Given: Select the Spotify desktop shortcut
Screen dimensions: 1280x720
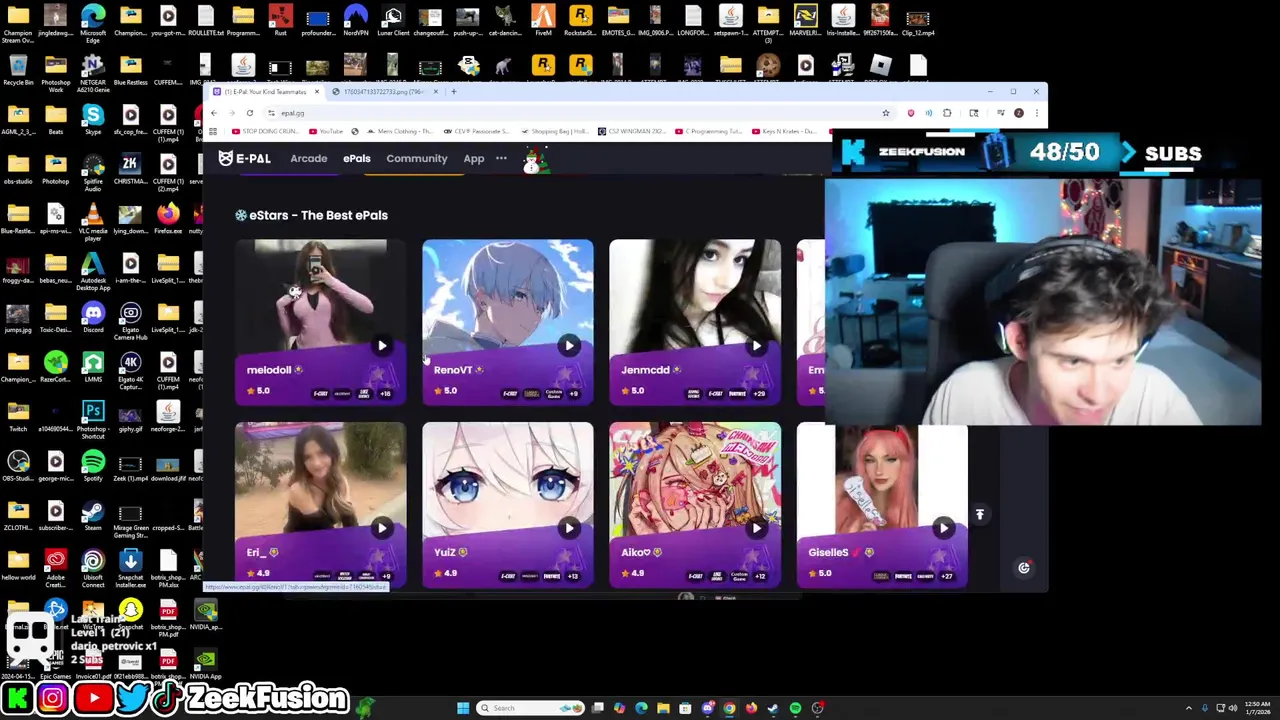Looking at the screenshot, I should 93,464.
